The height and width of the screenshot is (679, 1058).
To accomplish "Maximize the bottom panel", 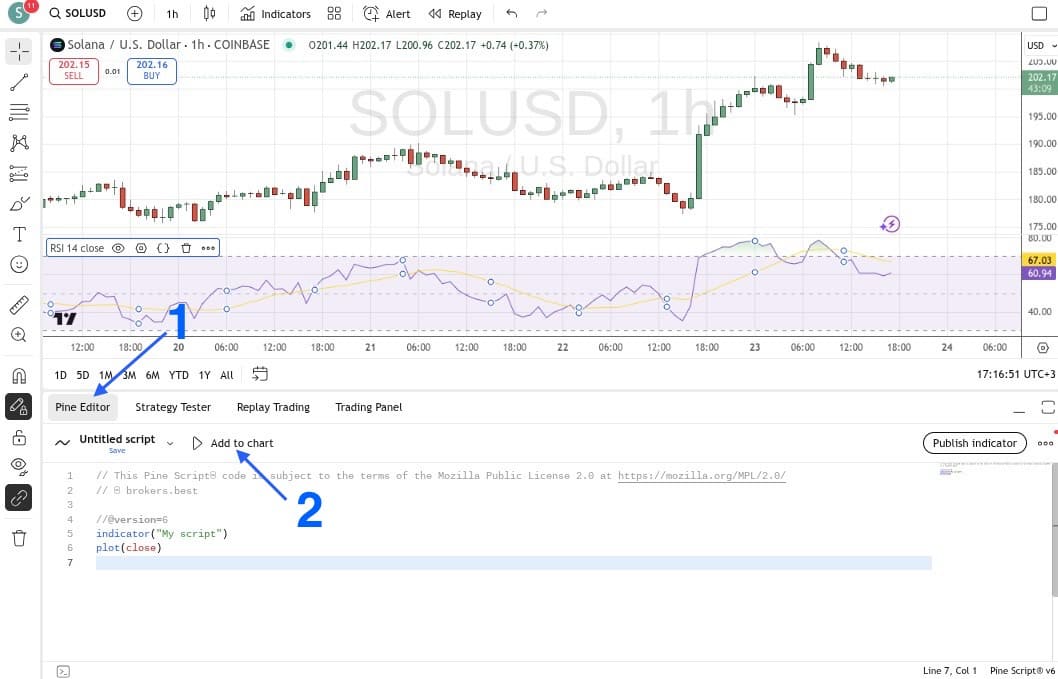I will coord(1047,407).
